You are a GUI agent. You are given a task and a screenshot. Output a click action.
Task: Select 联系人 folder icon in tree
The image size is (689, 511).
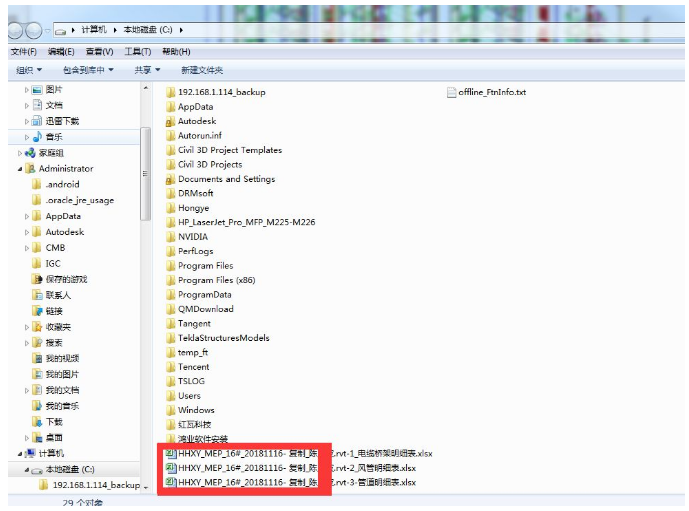37,295
